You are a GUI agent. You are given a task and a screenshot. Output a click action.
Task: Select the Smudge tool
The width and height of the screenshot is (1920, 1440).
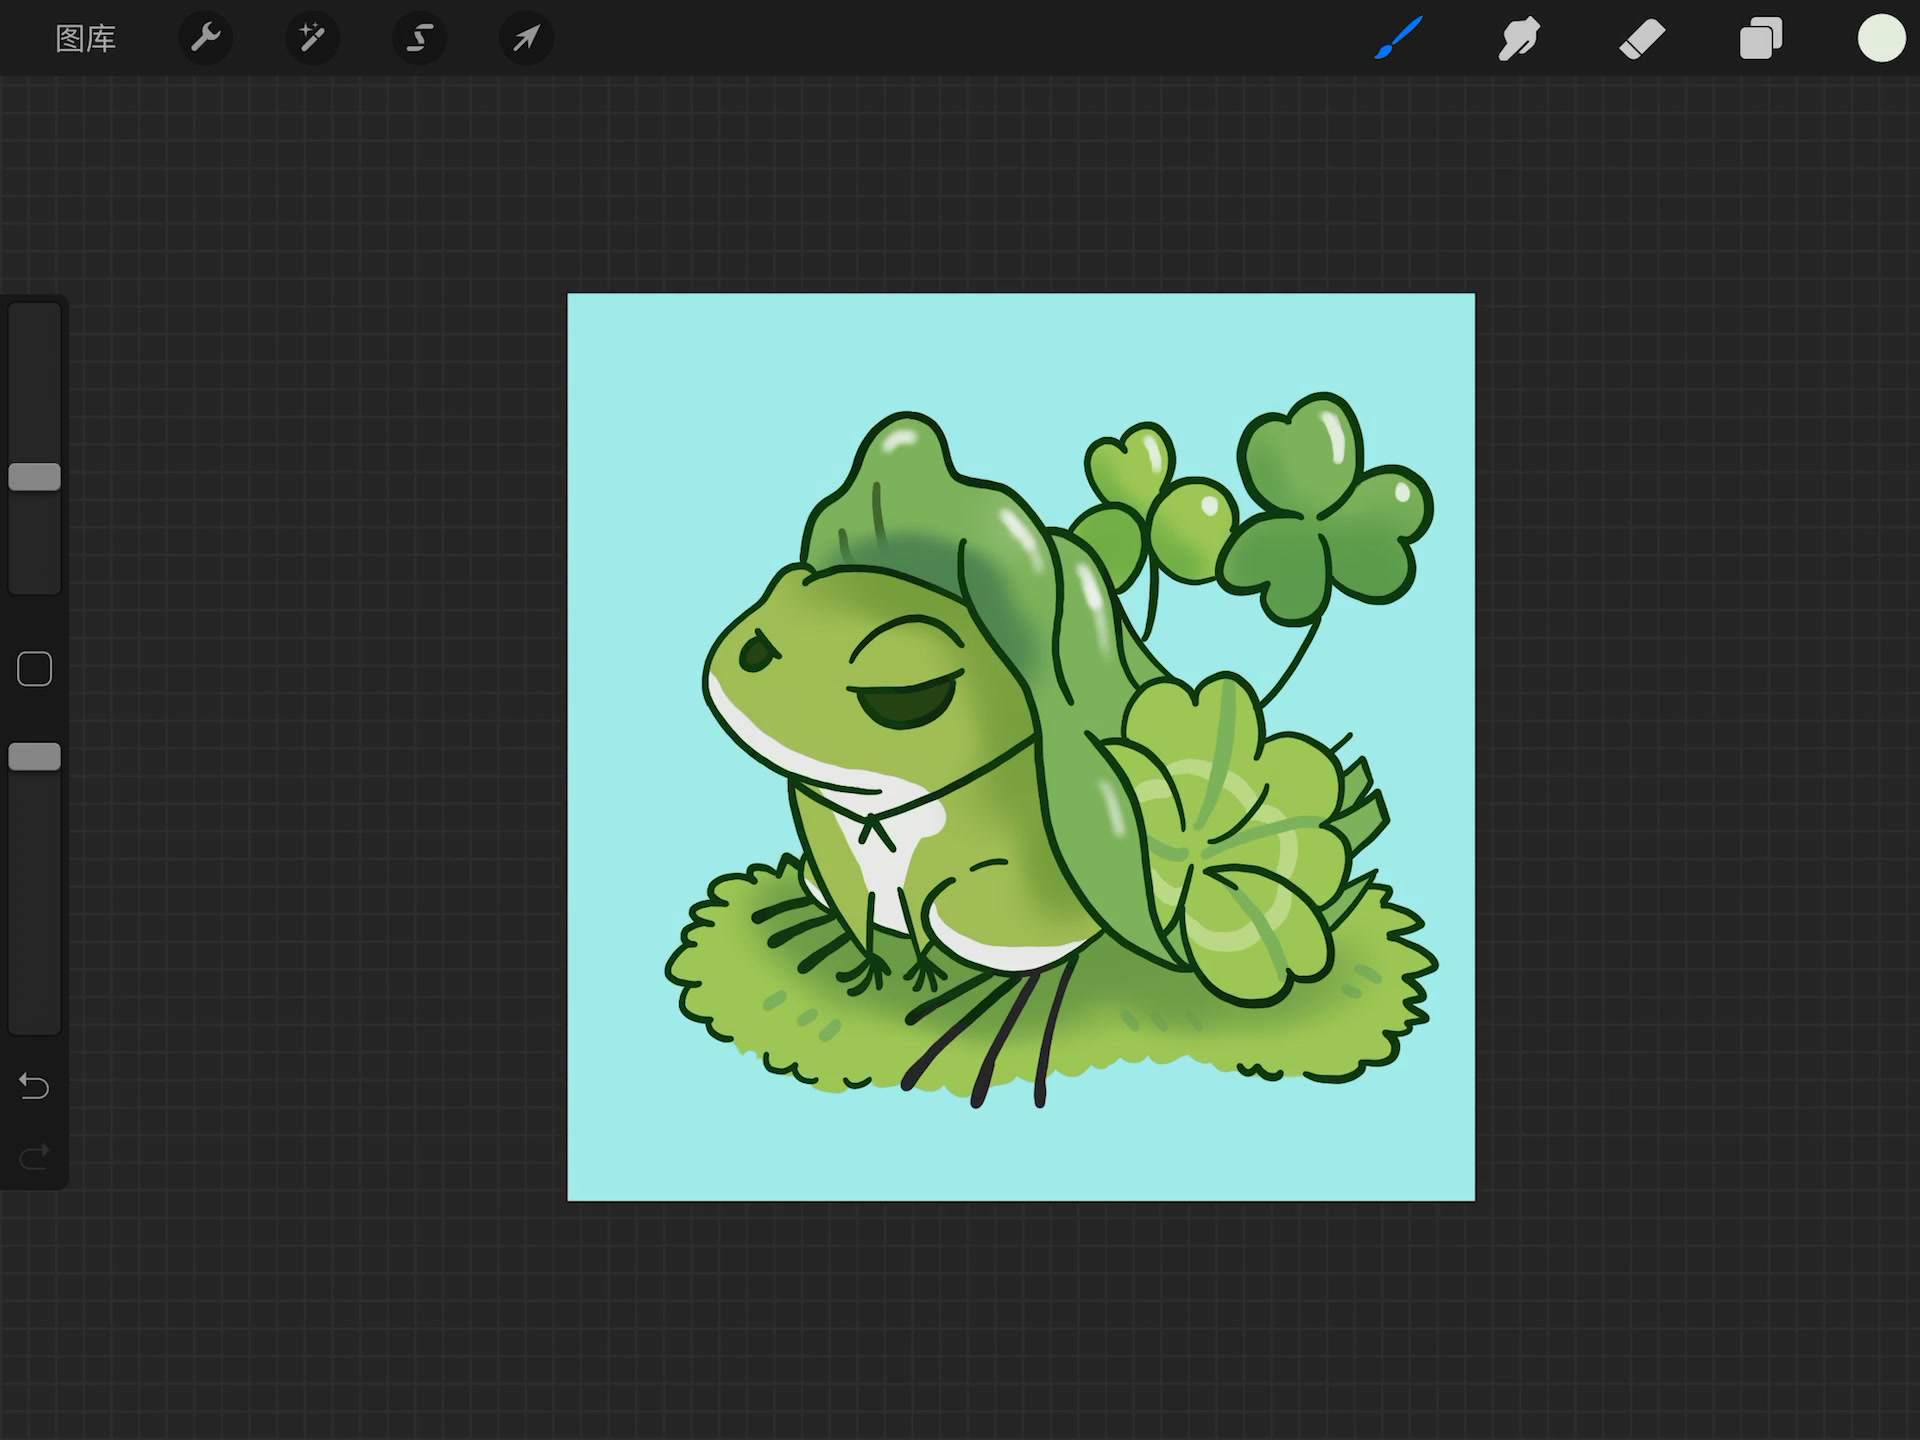click(x=1519, y=39)
